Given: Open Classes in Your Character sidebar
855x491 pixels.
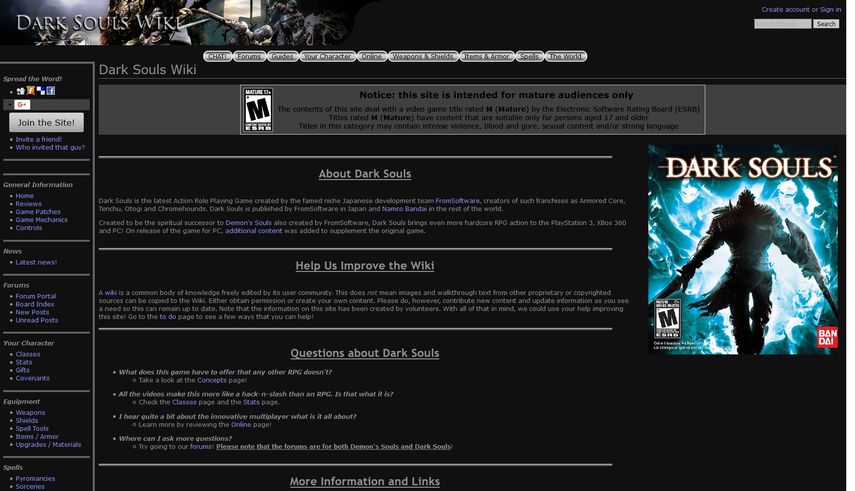Looking at the screenshot, I should 28,355.
